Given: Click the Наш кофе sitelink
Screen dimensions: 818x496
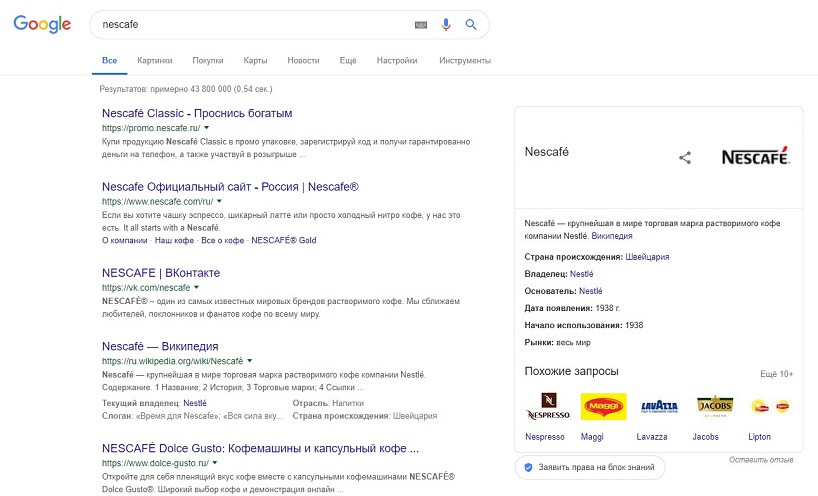Looking at the screenshot, I should click(174, 240).
